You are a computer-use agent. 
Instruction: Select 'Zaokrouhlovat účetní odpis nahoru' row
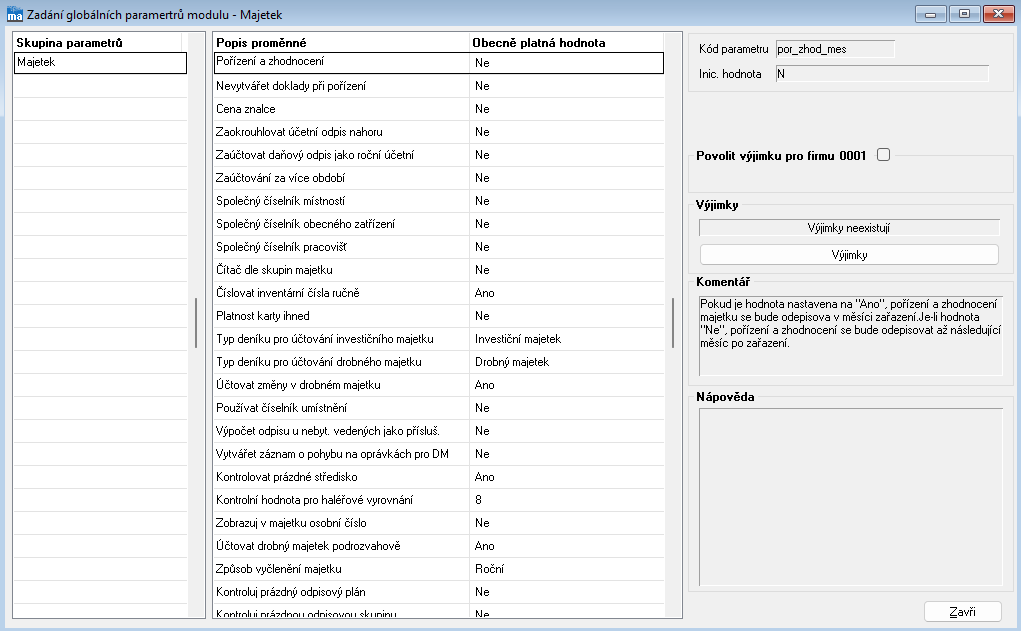[x=439, y=132]
